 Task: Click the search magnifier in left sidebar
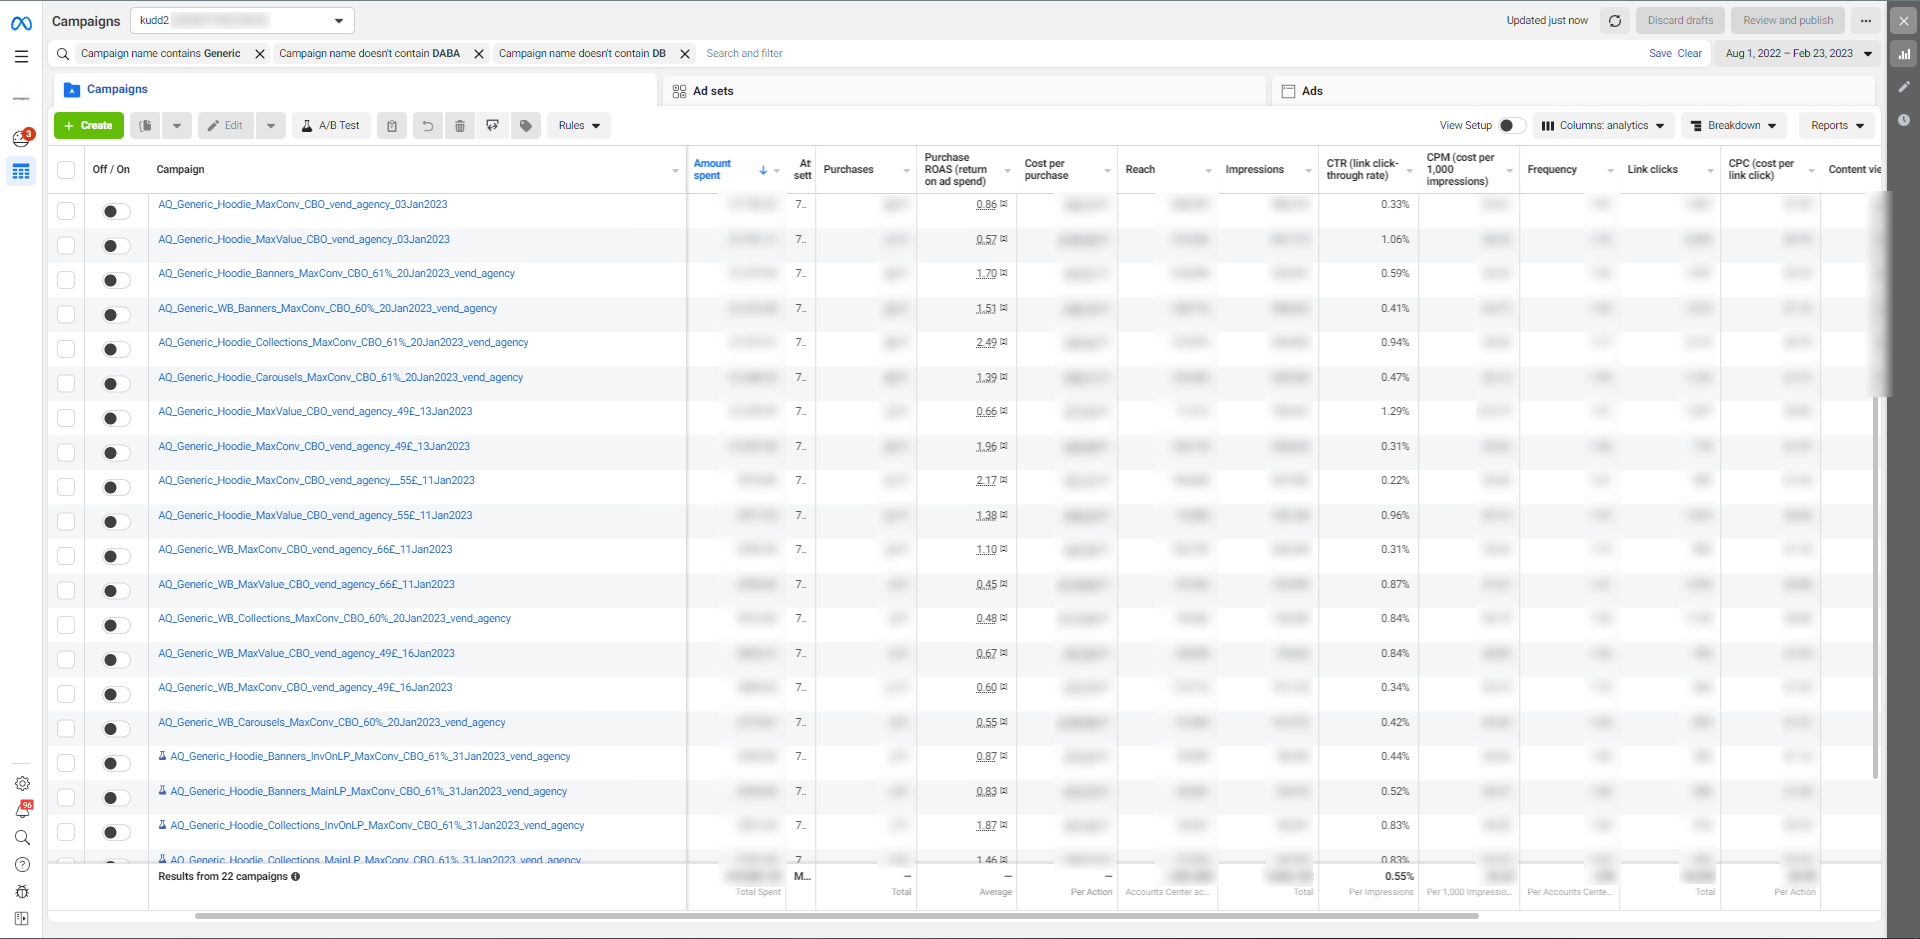coord(22,838)
